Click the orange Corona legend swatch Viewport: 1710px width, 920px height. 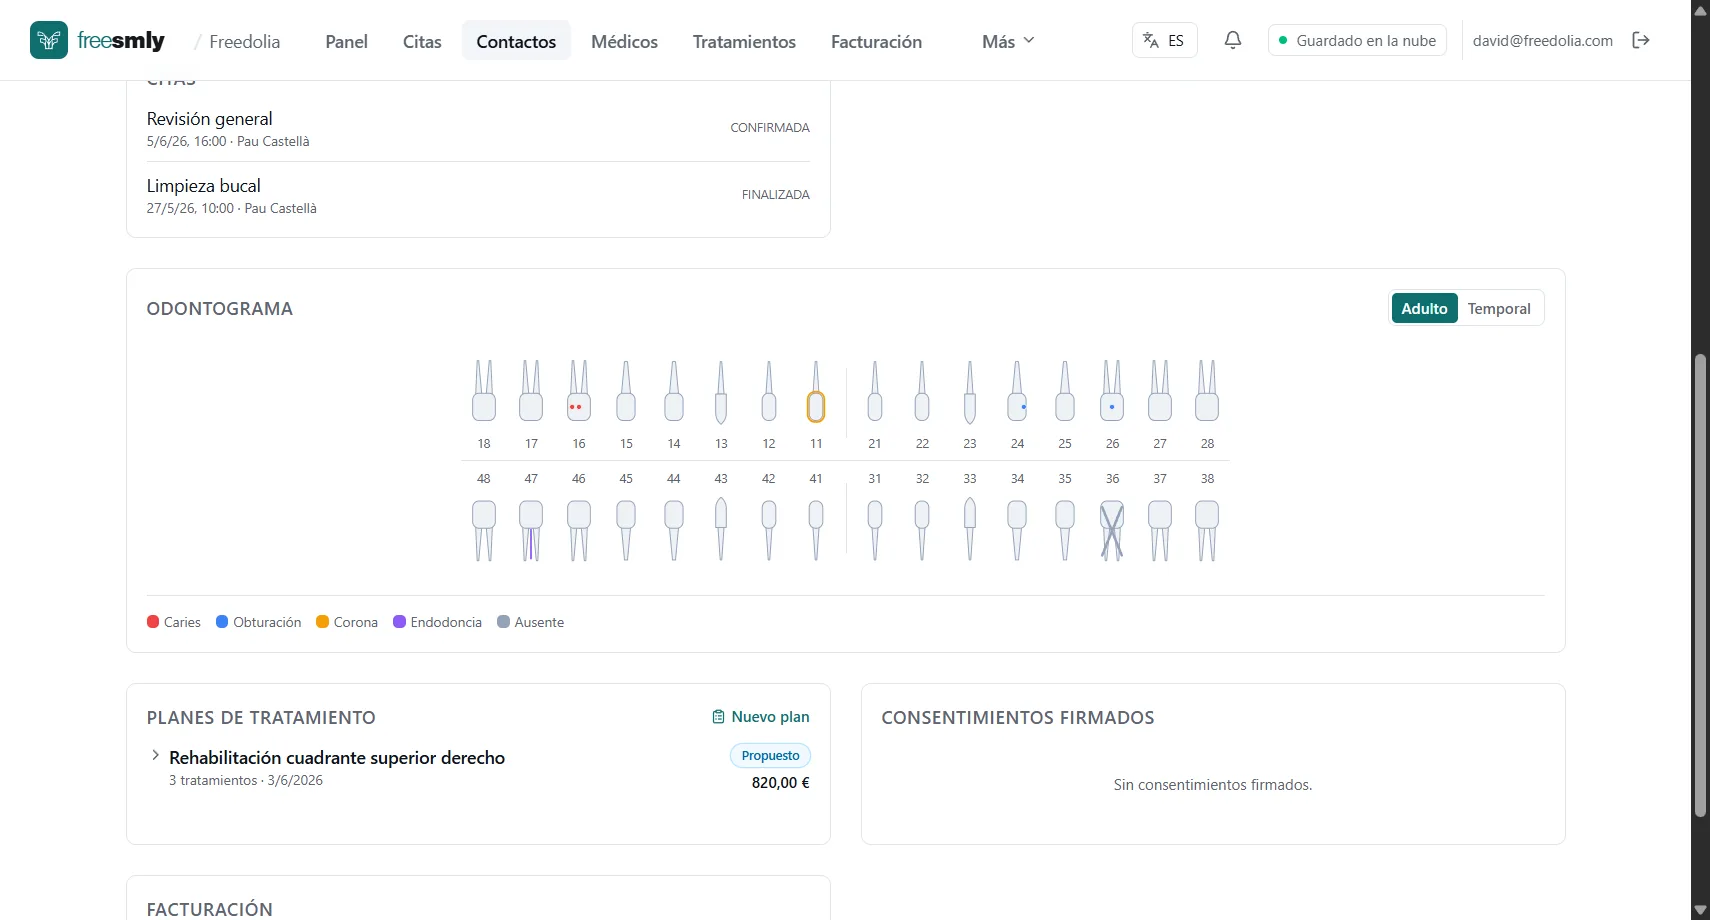tap(322, 622)
